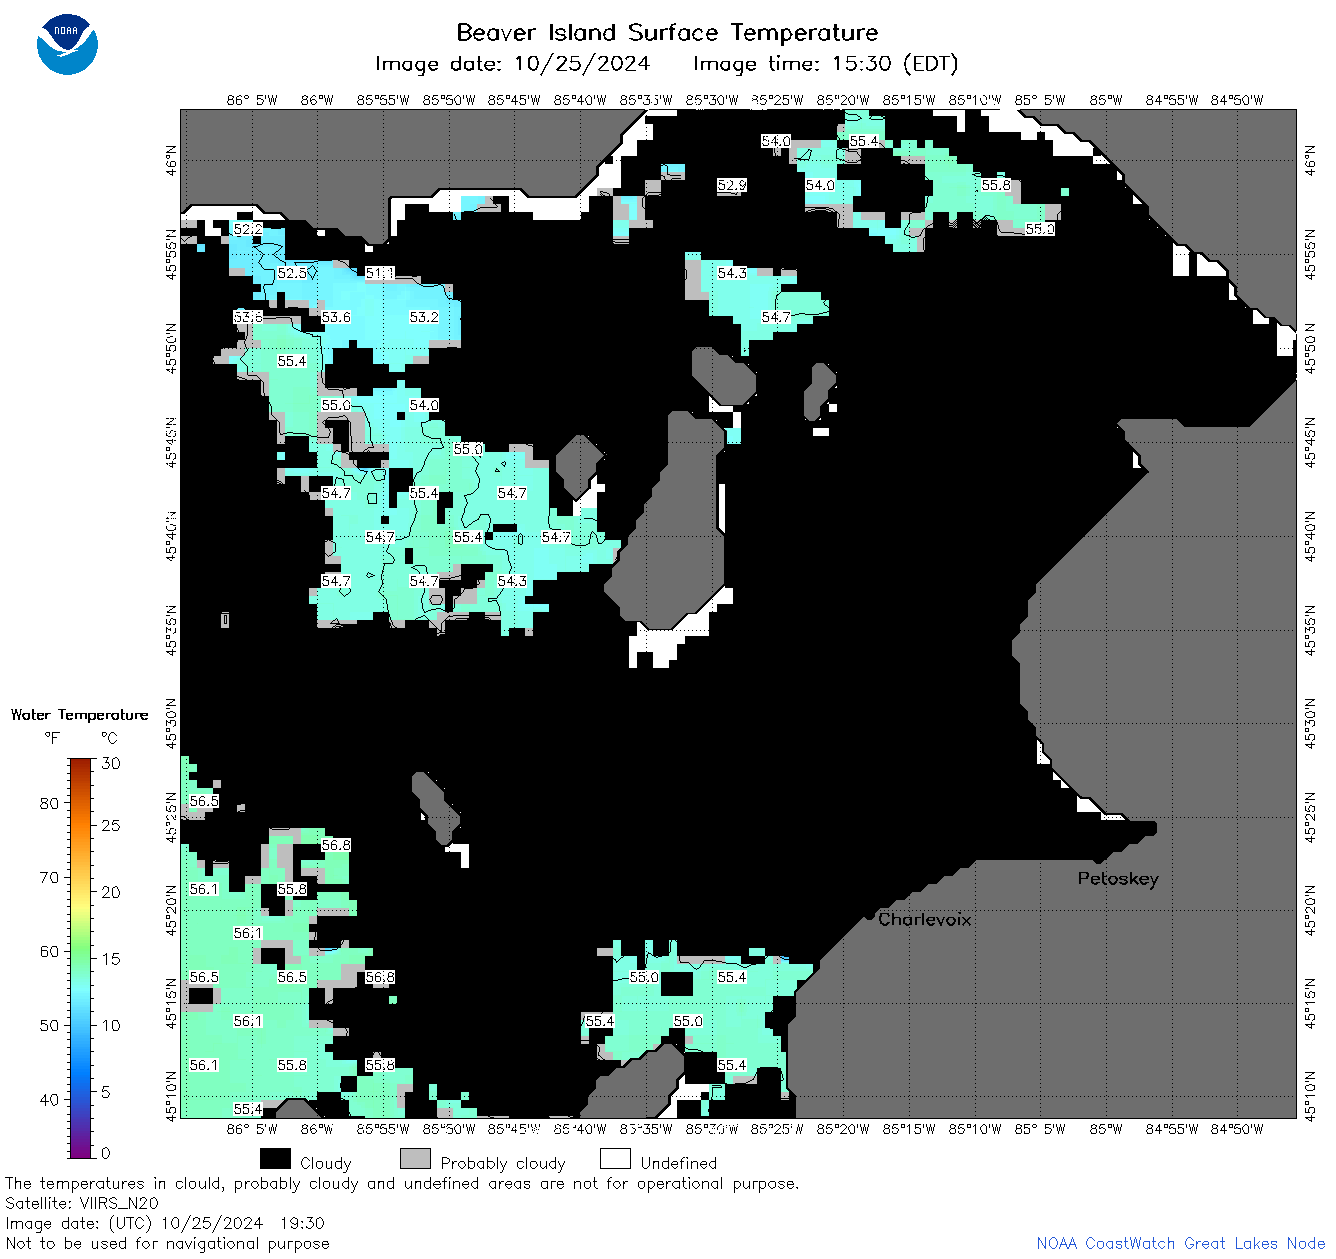
Task: Click the disclaimer about cloudy and undefined areas
Action: tap(402, 1183)
